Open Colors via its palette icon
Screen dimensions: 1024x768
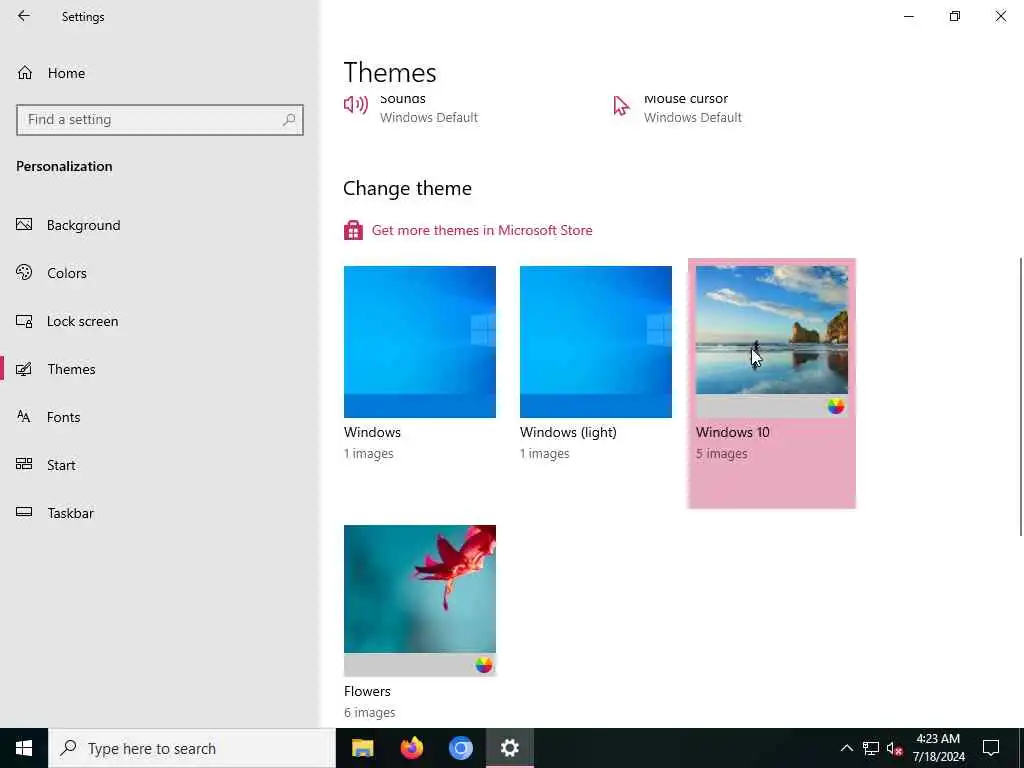24,272
